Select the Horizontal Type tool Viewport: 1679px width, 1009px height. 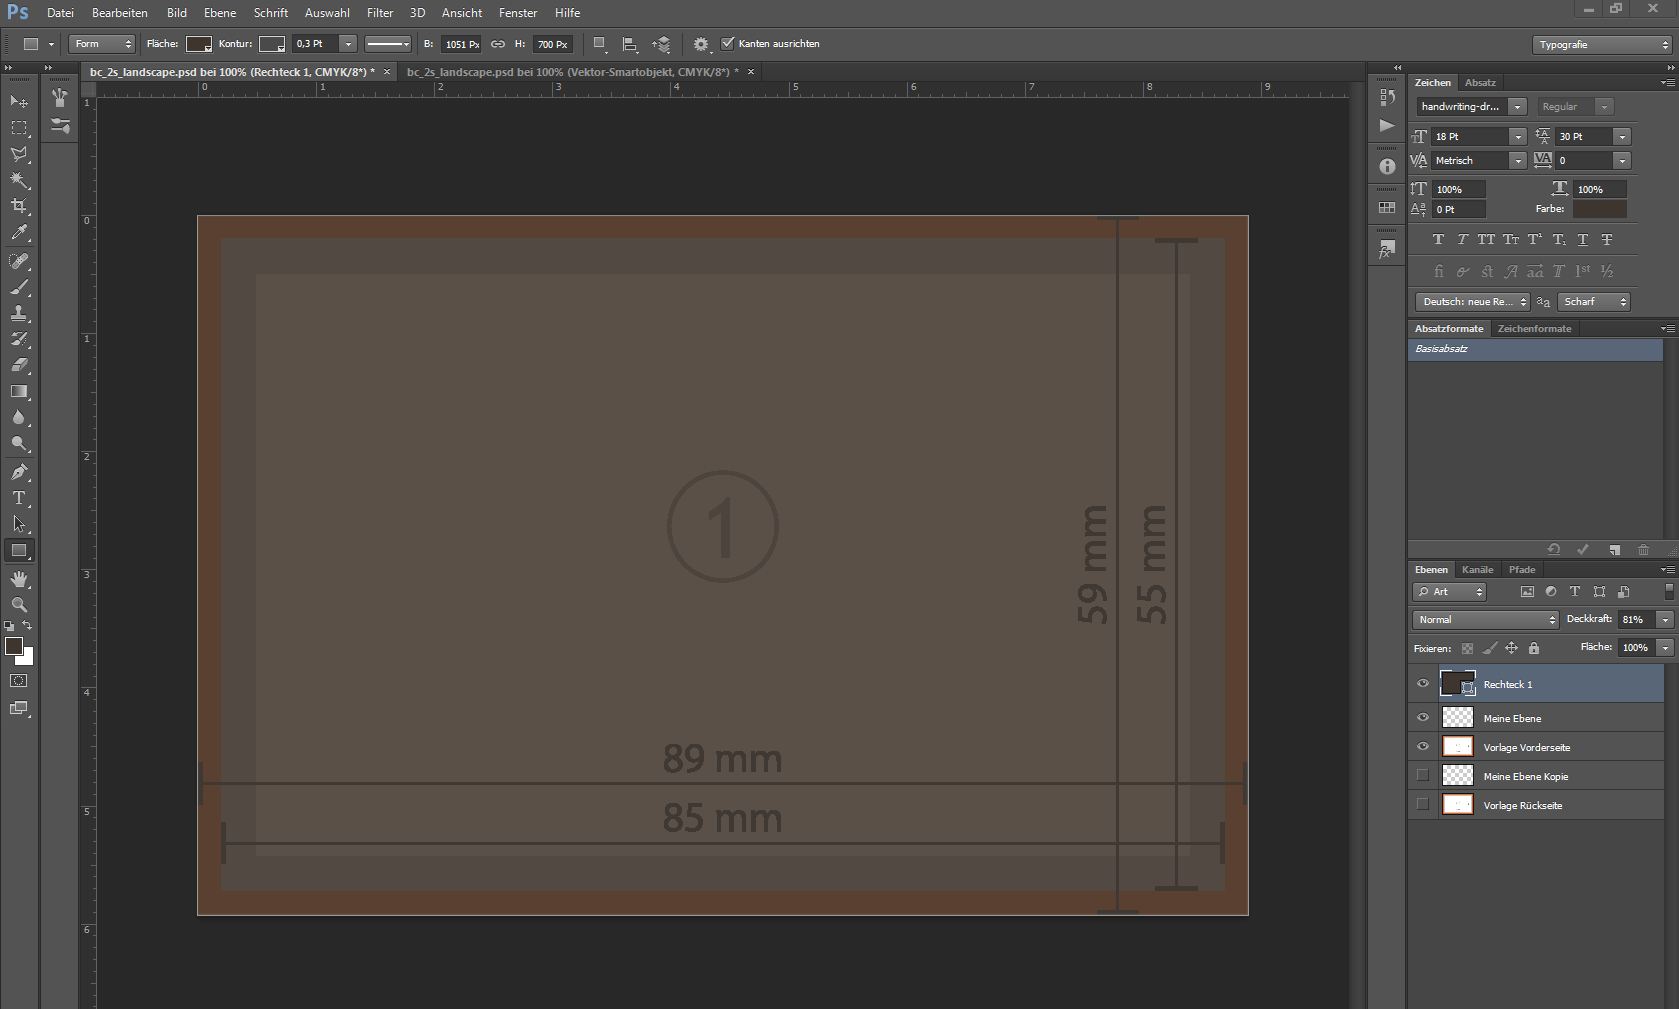click(19, 498)
